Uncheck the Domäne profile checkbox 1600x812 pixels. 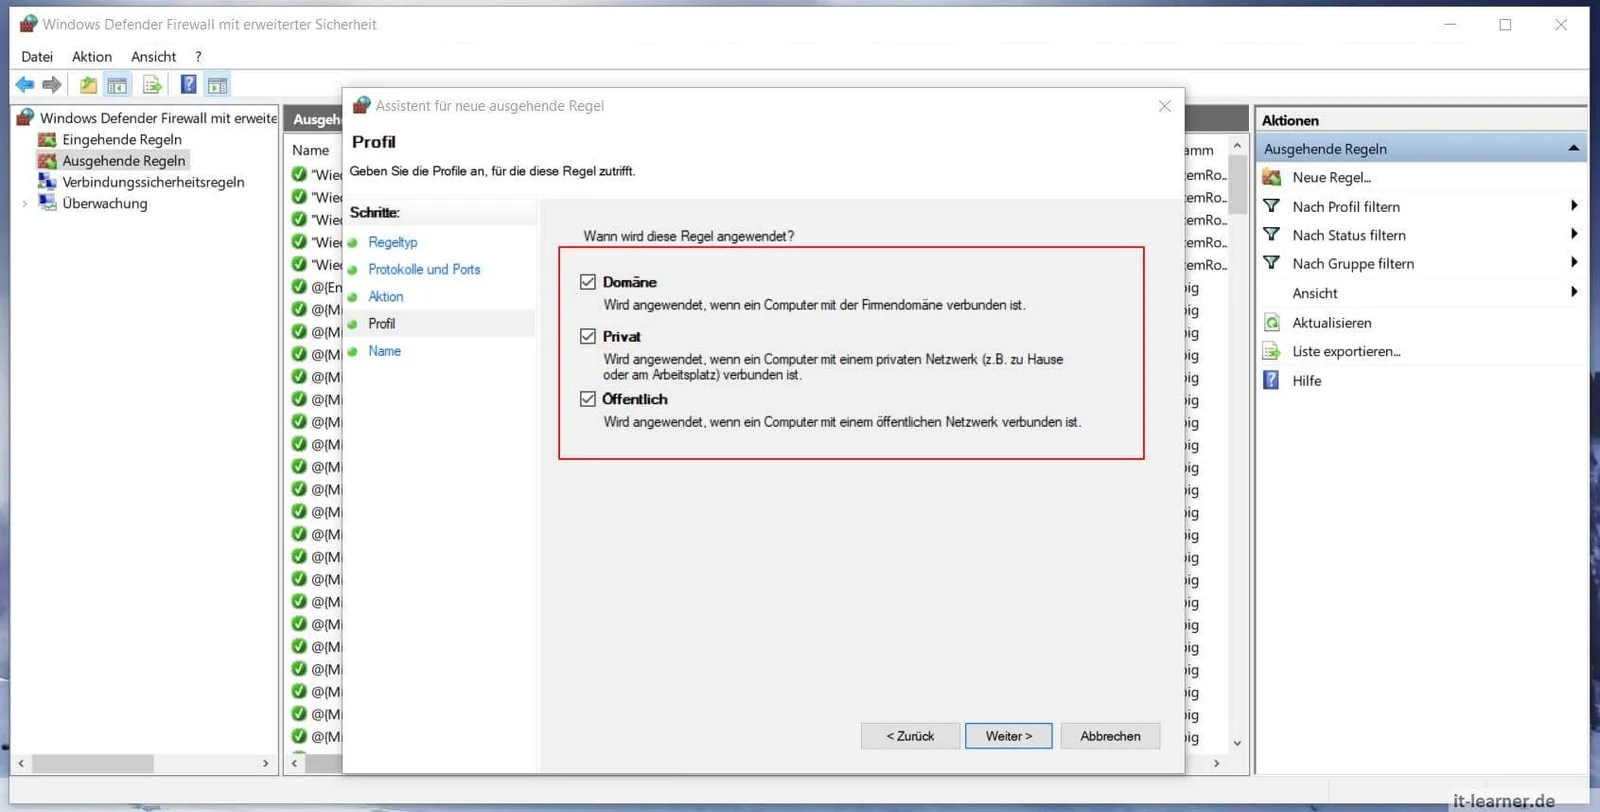[588, 282]
